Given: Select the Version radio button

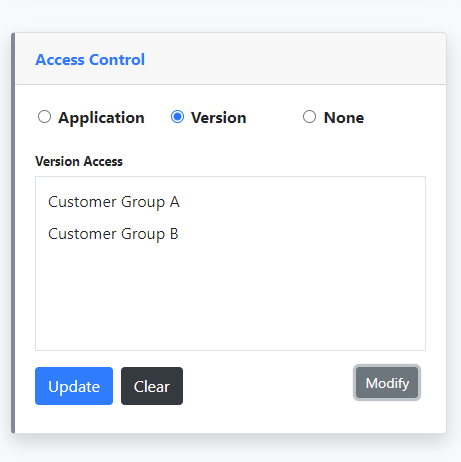Looking at the screenshot, I should (x=177, y=117).
